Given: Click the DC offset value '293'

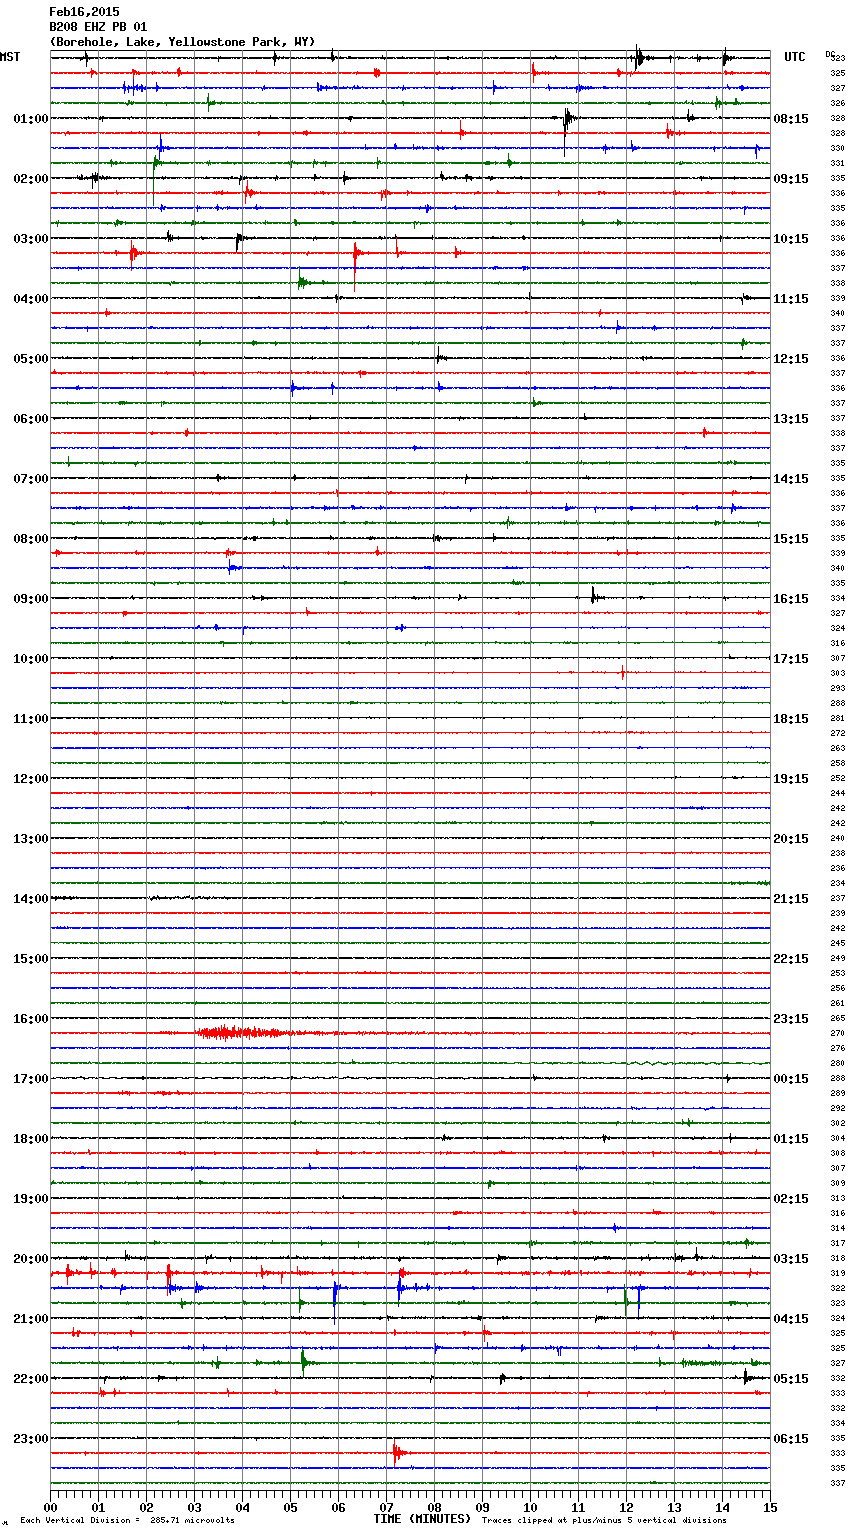Looking at the screenshot, I should coord(838,689).
